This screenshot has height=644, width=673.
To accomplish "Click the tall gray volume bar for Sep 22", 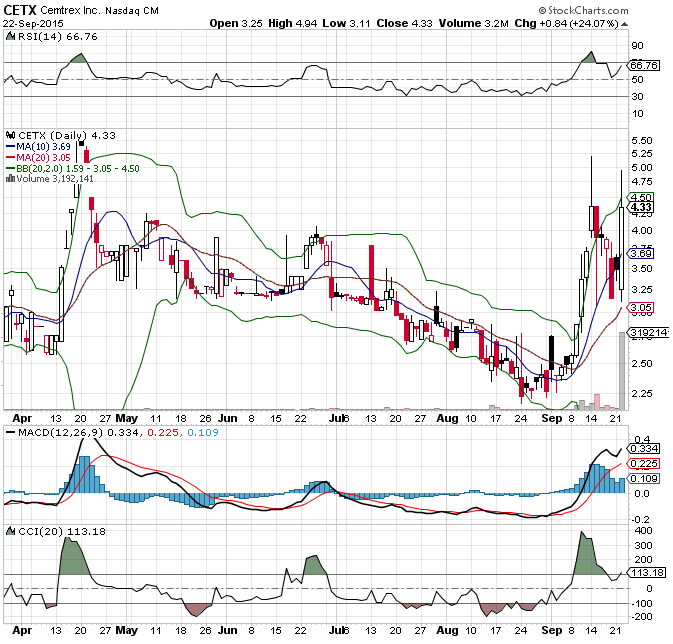I will click(x=621, y=371).
